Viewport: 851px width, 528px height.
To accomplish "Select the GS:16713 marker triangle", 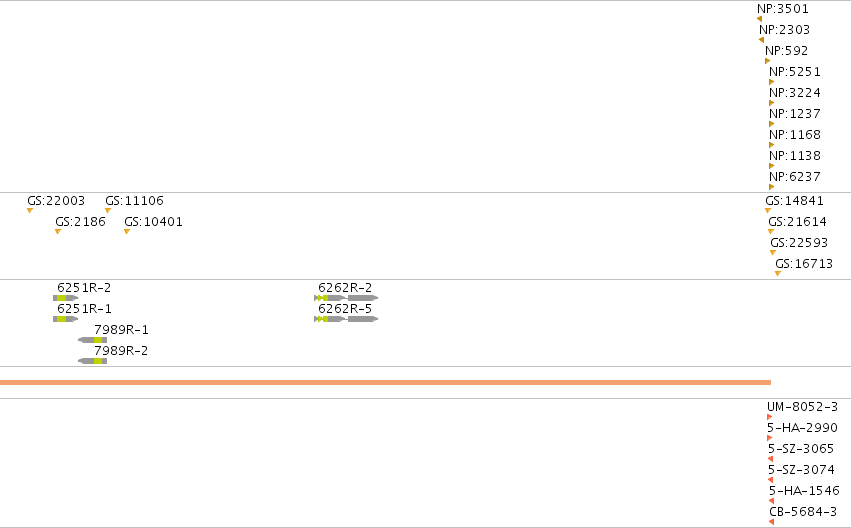I will pos(778,273).
